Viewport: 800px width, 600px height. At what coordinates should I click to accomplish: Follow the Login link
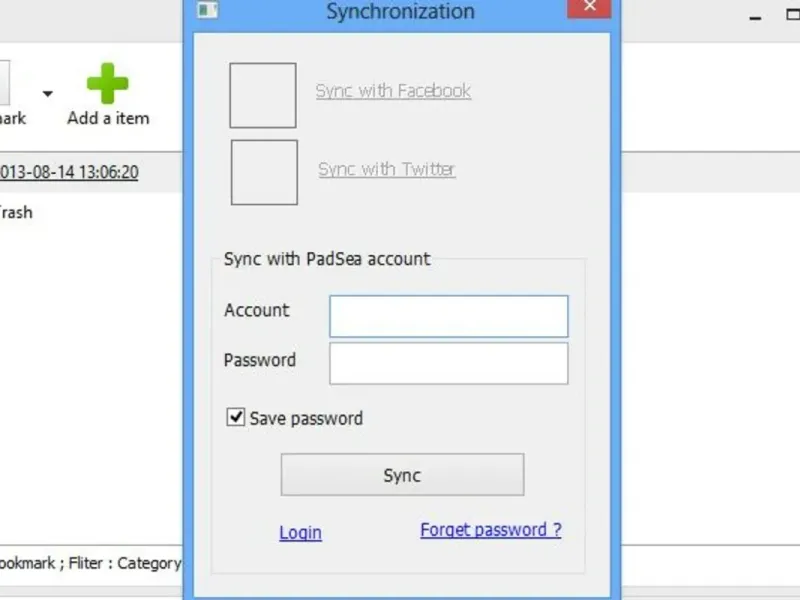(300, 532)
